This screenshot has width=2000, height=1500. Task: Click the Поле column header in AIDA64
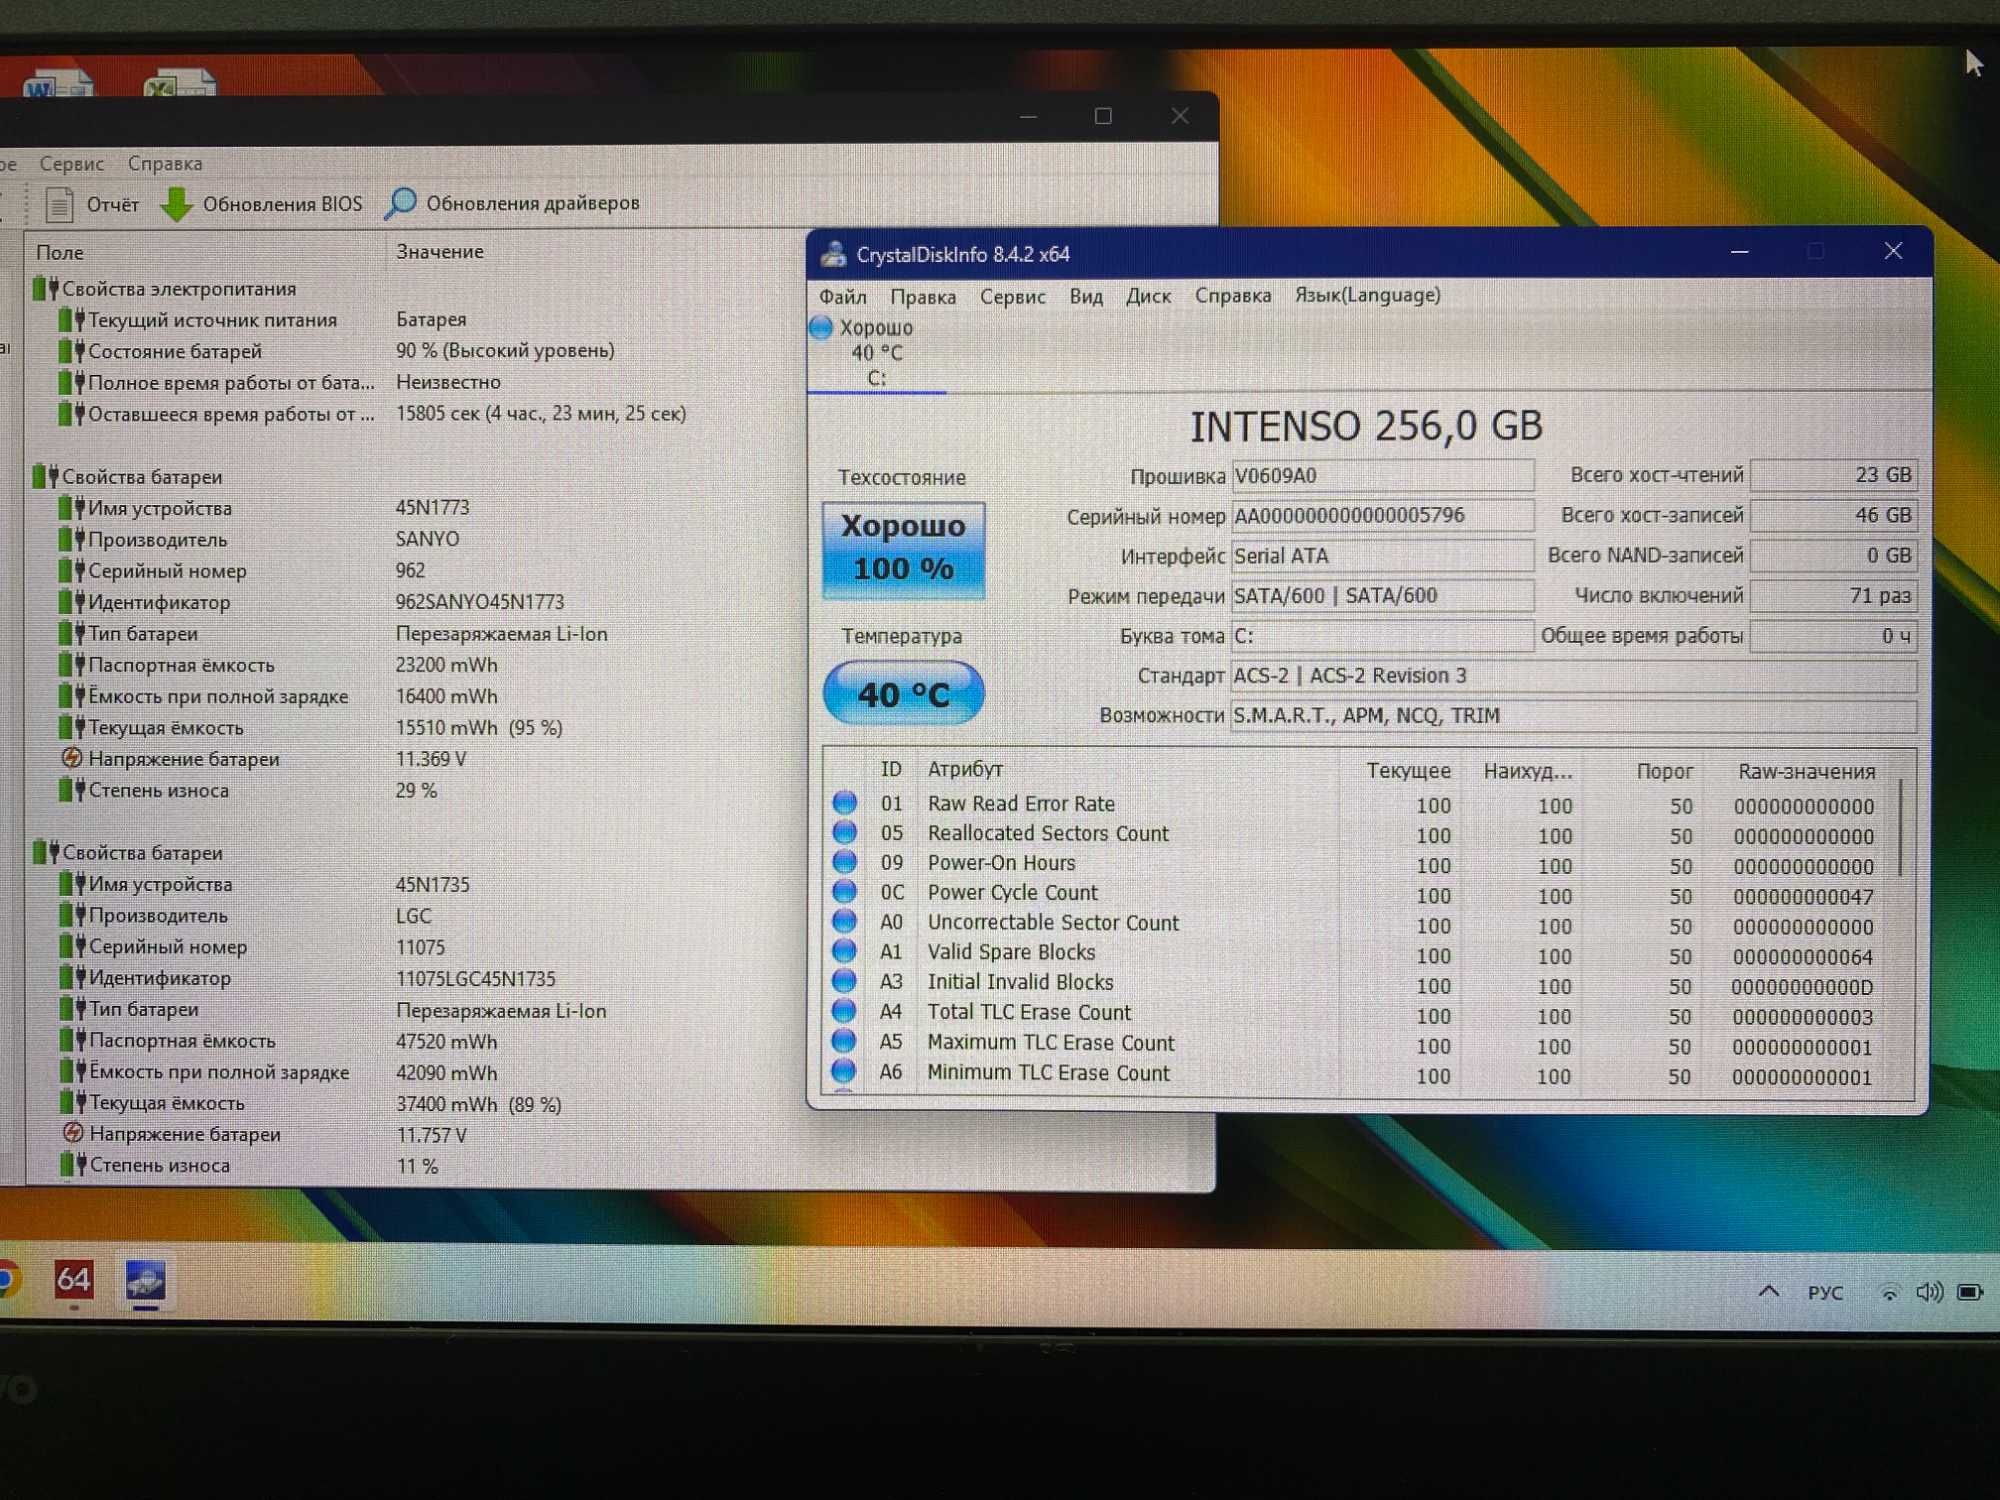(60, 253)
